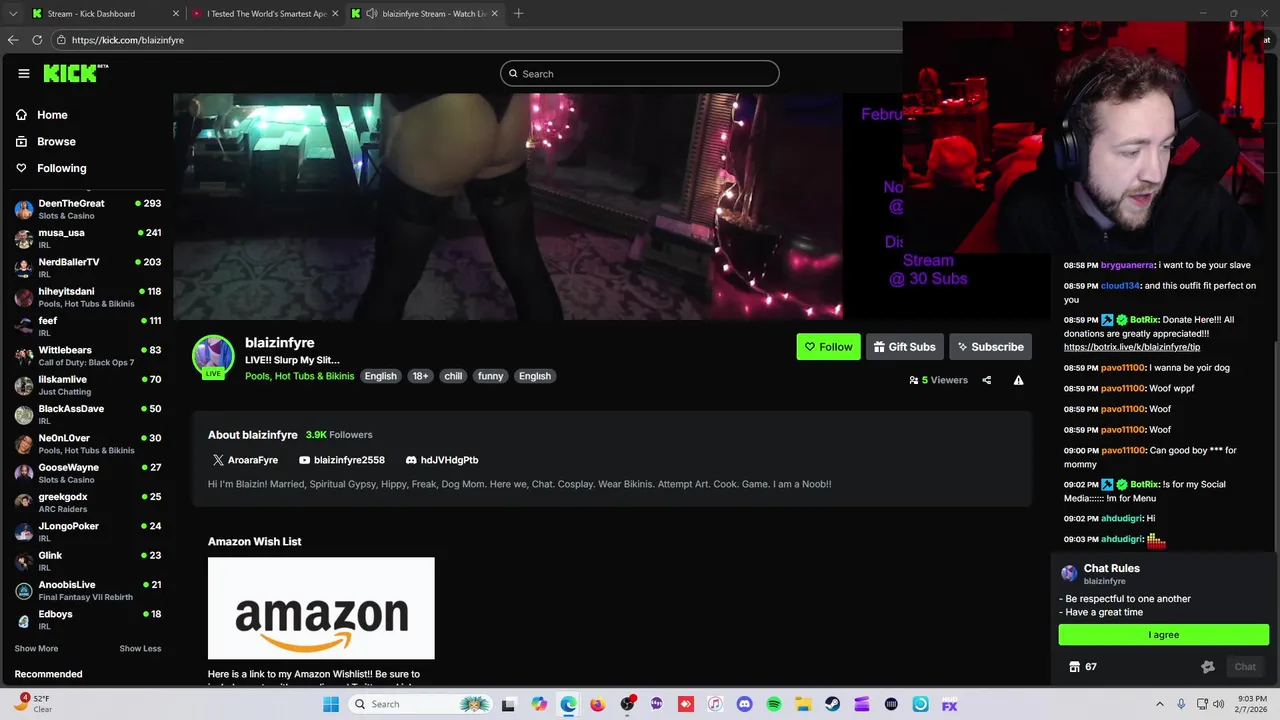1280x720 pixels.
Task: Go to Home in sidebar
Action: coord(52,115)
